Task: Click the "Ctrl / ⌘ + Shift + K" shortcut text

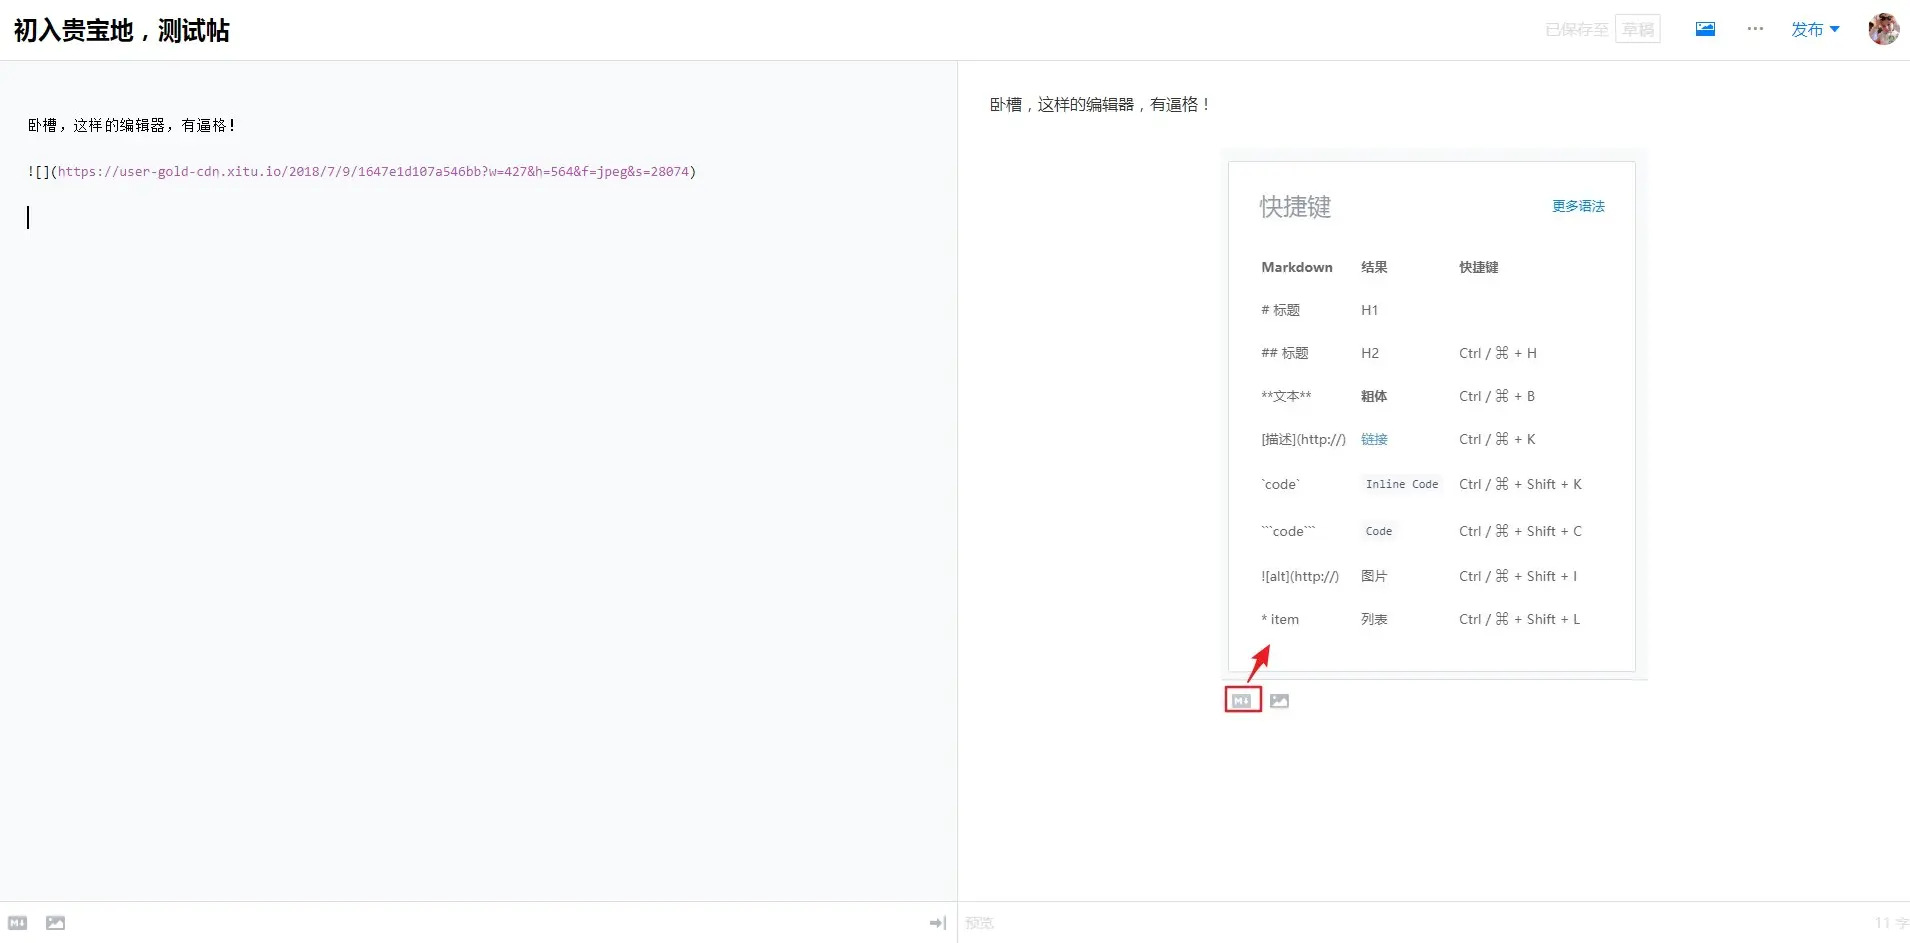Action: point(1520,484)
